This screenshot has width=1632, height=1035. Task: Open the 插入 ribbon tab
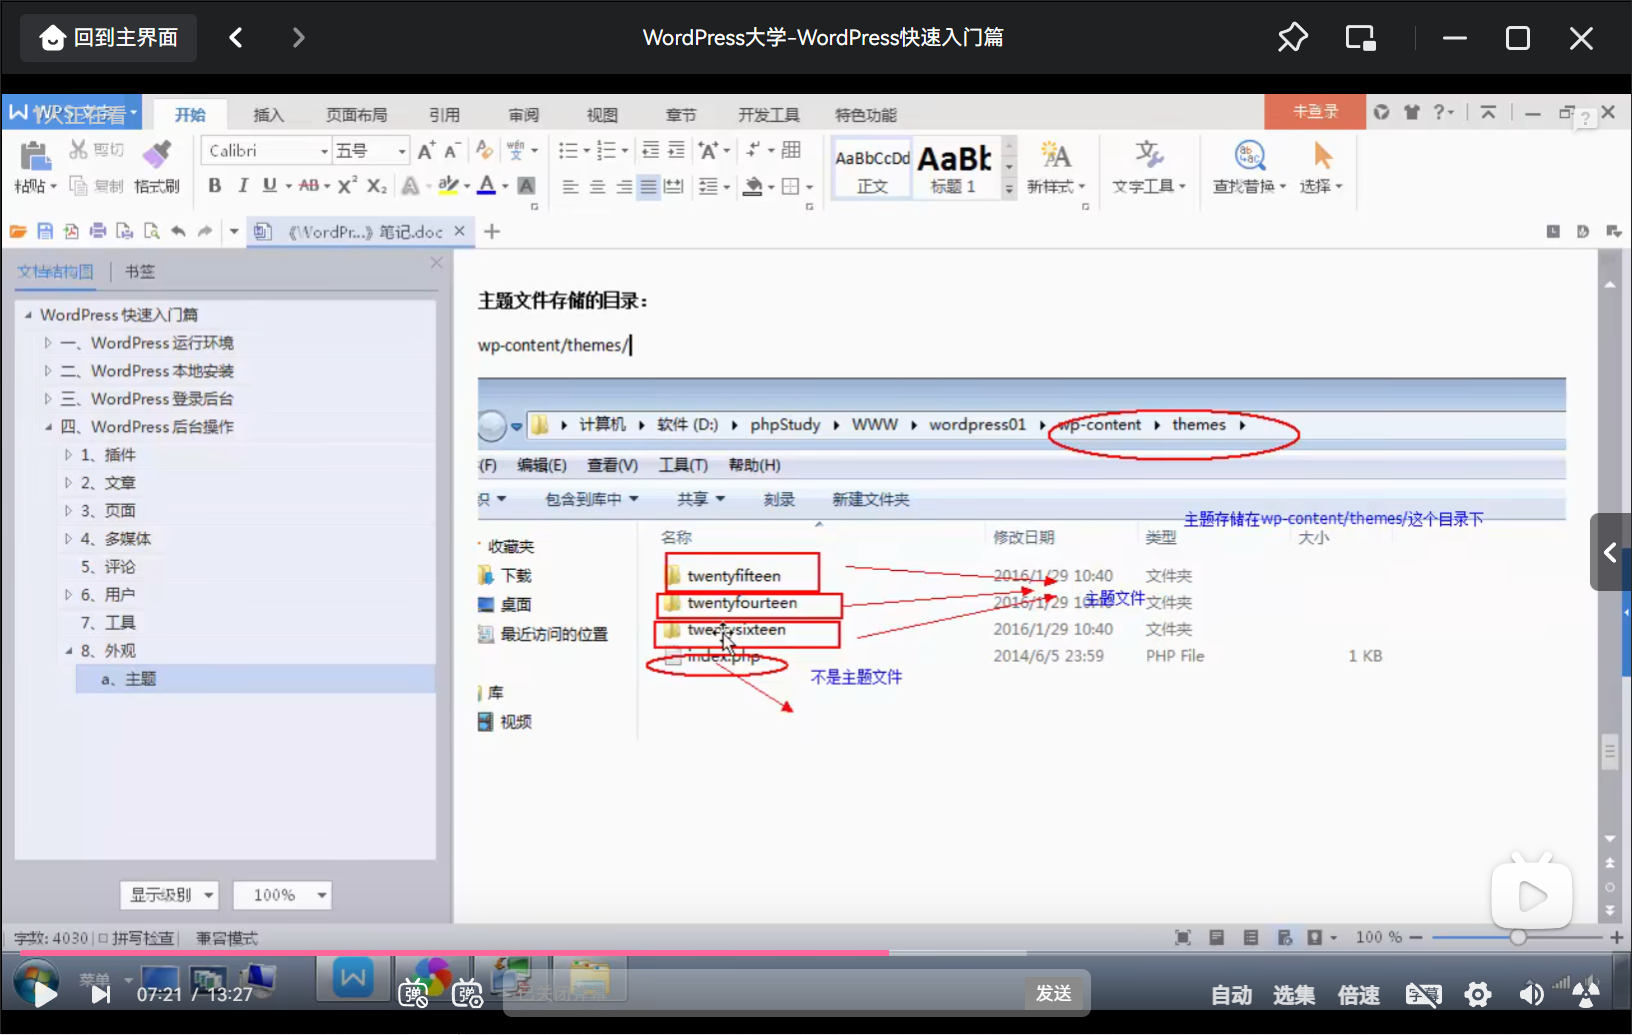pos(268,115)
